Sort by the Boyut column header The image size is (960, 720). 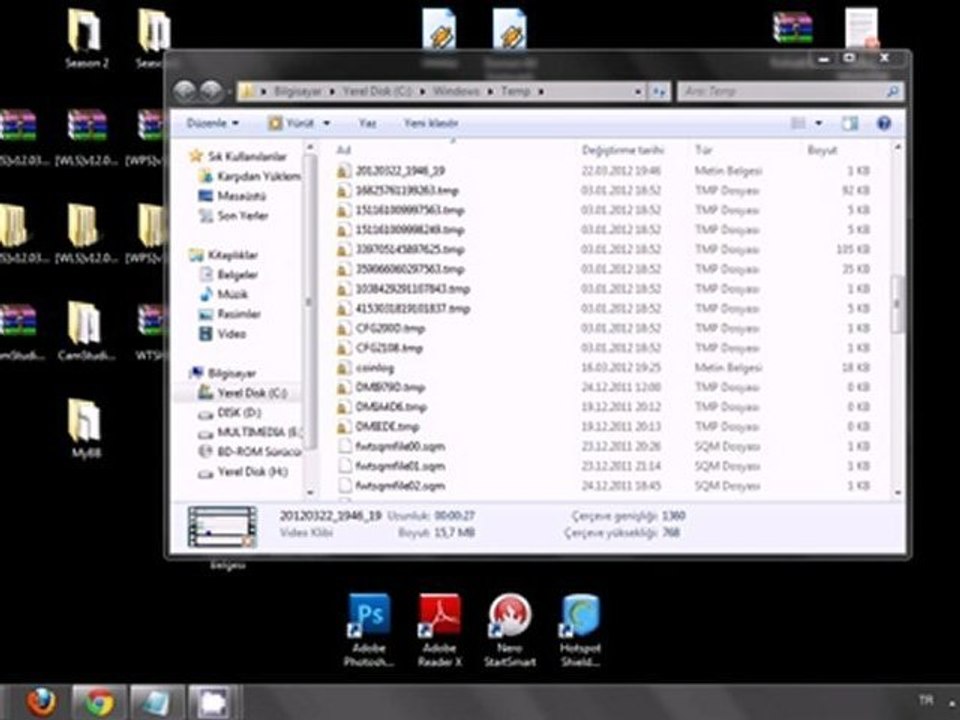(822, 150)
